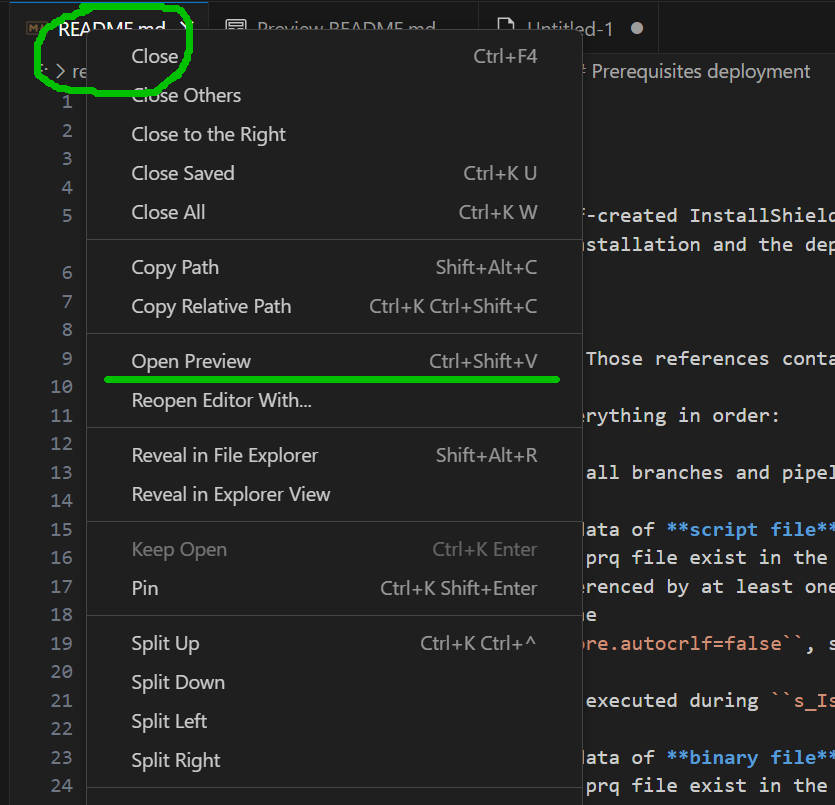Open the Untitled-1 tab
Image resolution: width=835 pixels, height=805 pixels.
pyautogui.click(x=569, y=27)
